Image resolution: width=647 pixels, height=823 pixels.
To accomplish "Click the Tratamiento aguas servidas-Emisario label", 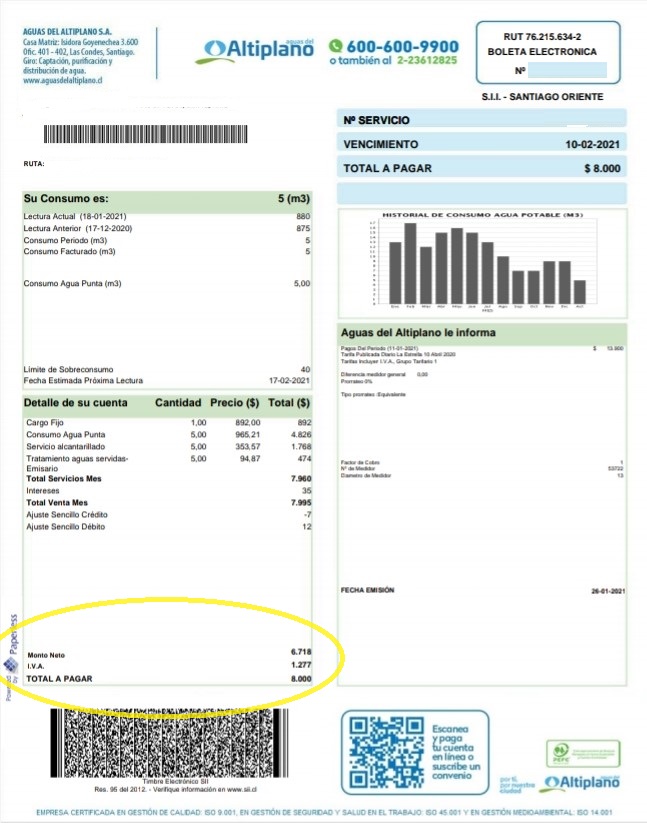I will pos(77,463).
